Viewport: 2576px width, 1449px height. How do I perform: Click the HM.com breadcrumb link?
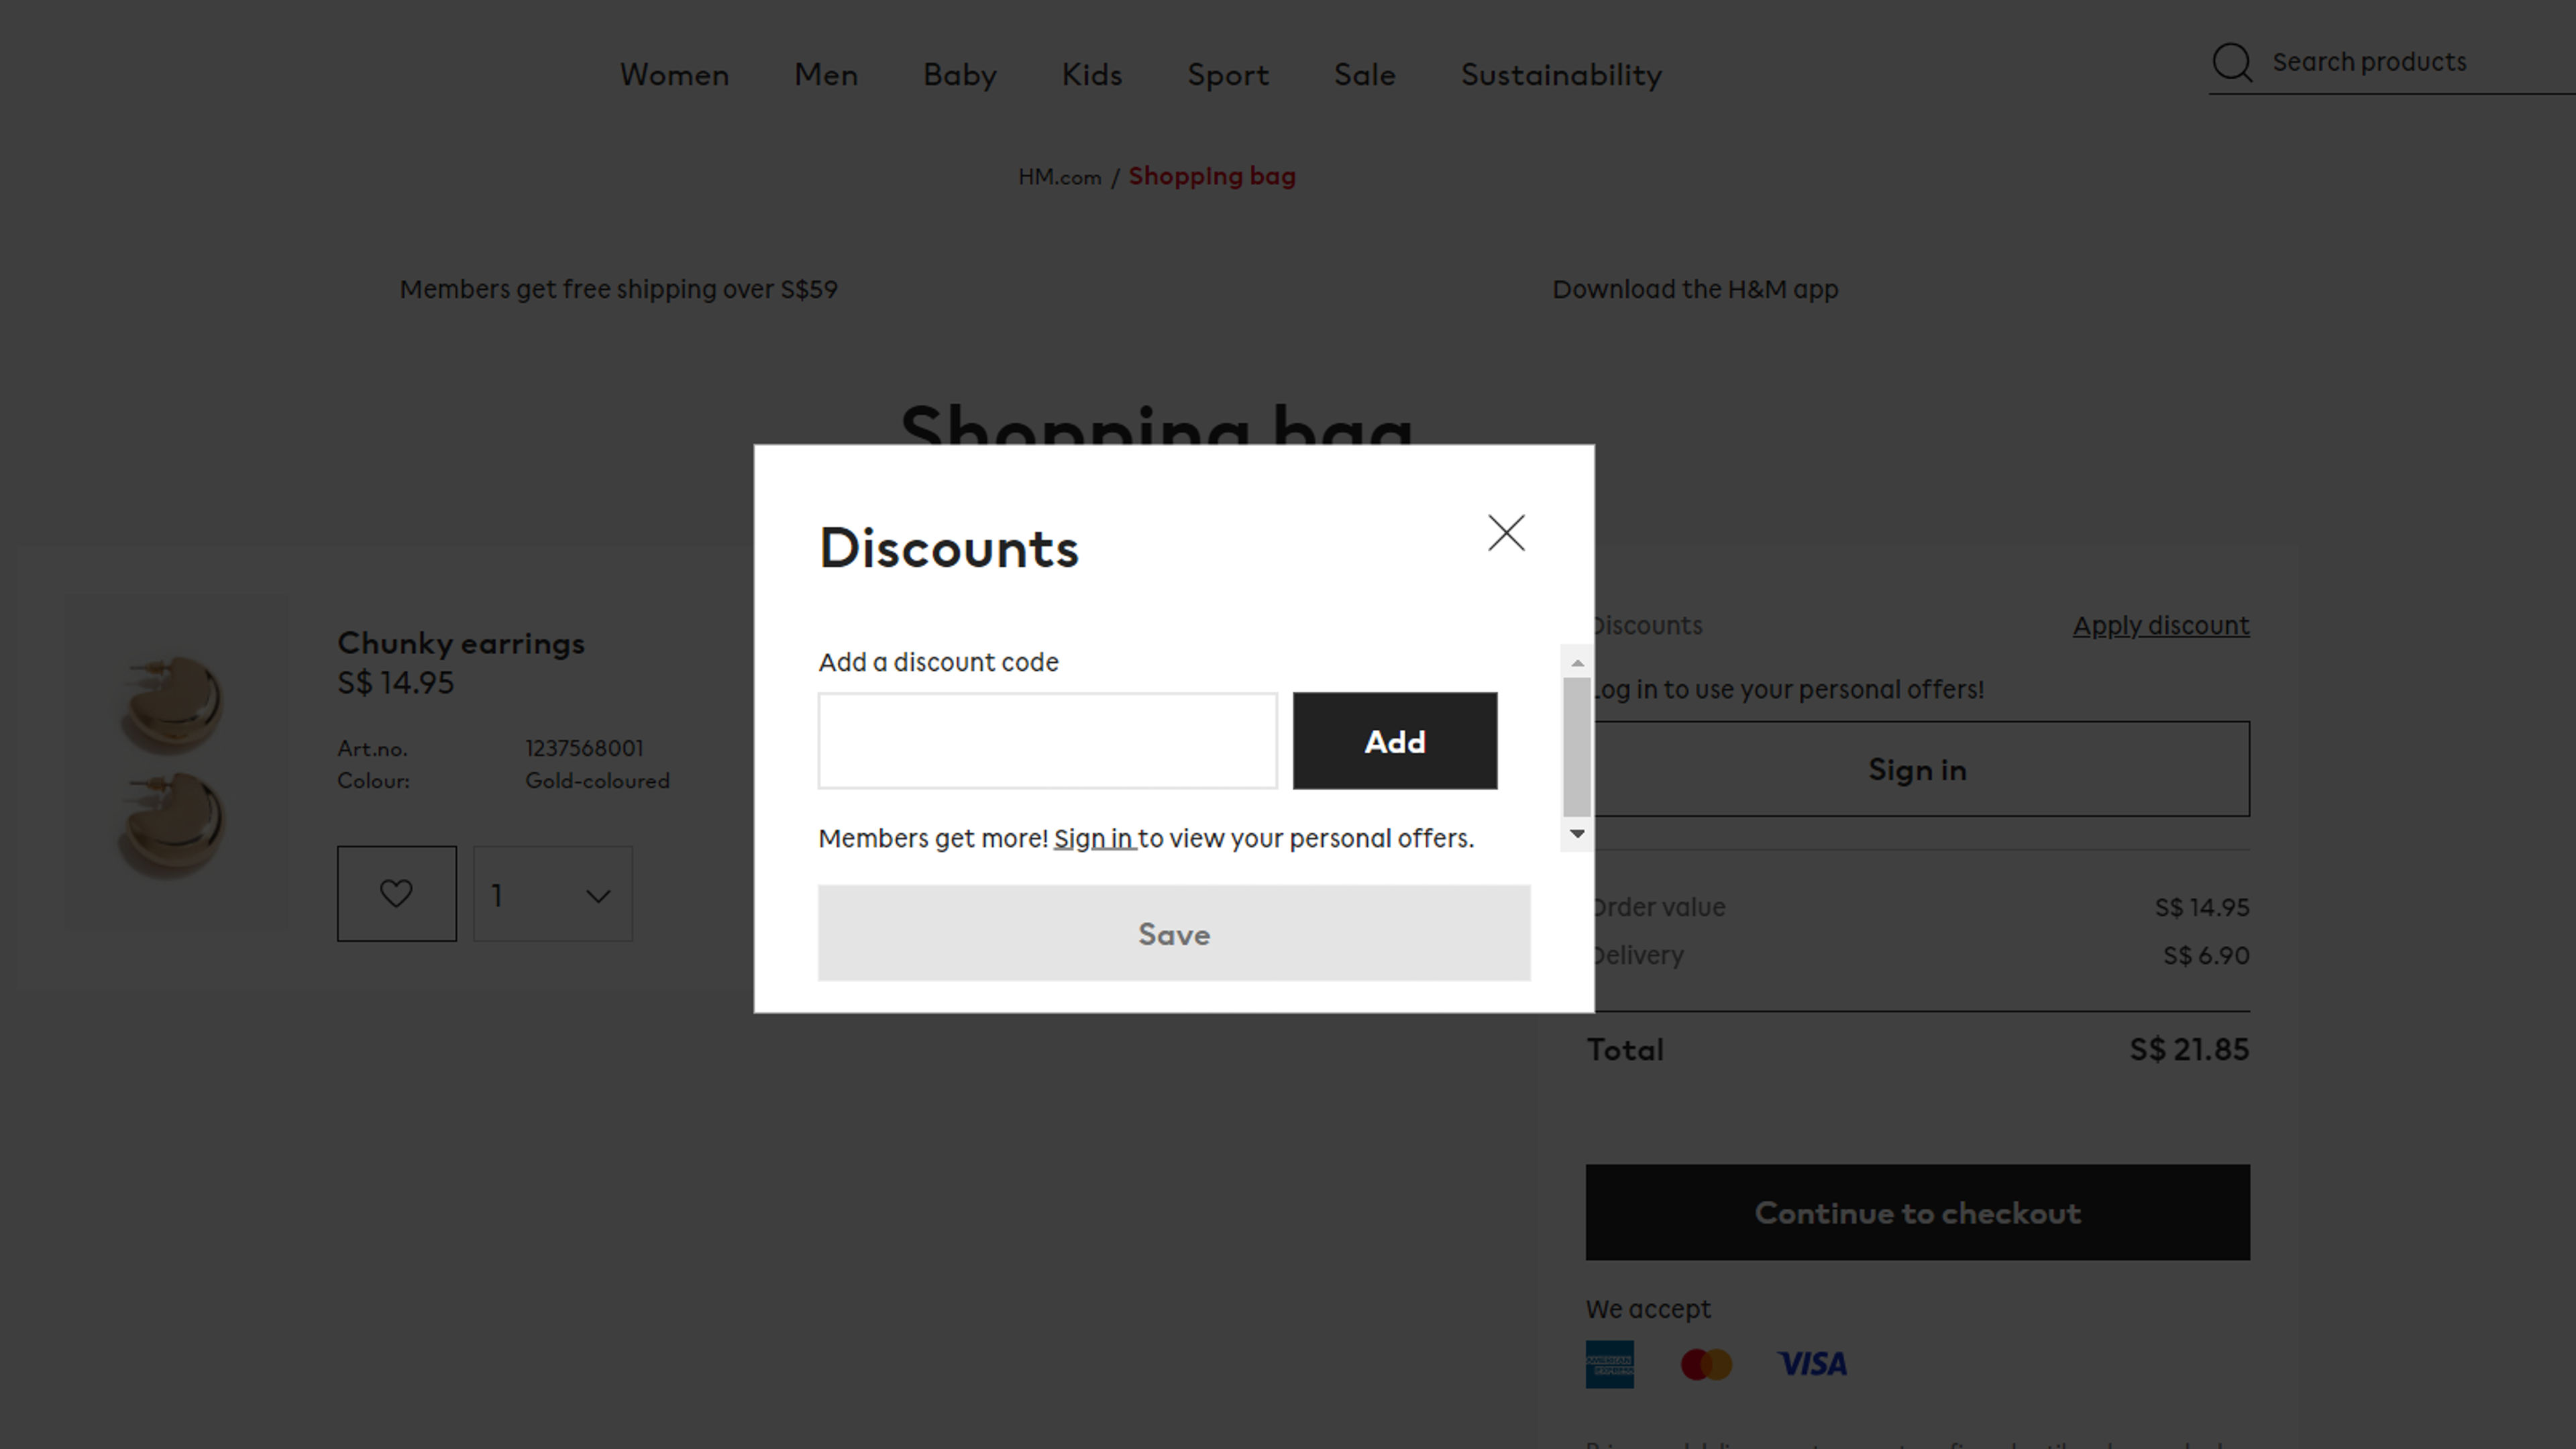1059,177
